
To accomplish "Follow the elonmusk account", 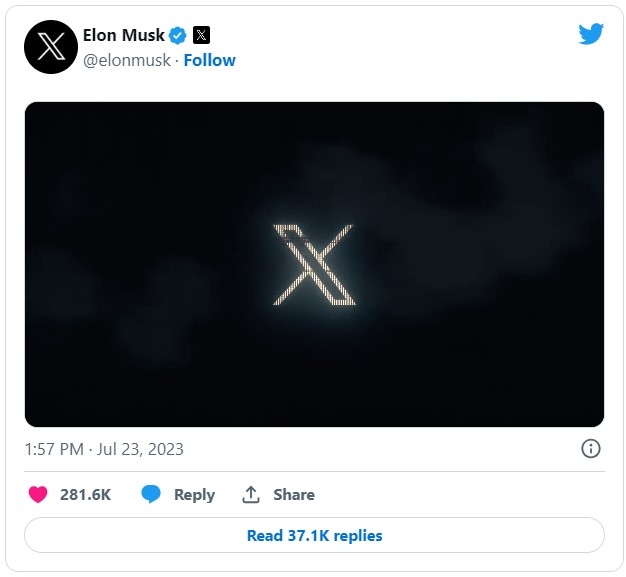I will 210,60.
